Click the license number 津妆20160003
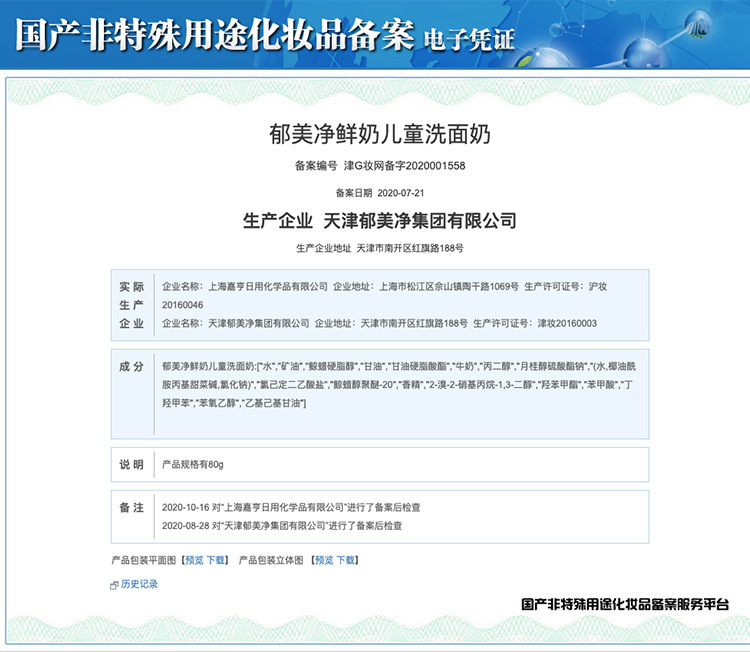The width and height of the screenshot is (750, 652). coord(567,323)
